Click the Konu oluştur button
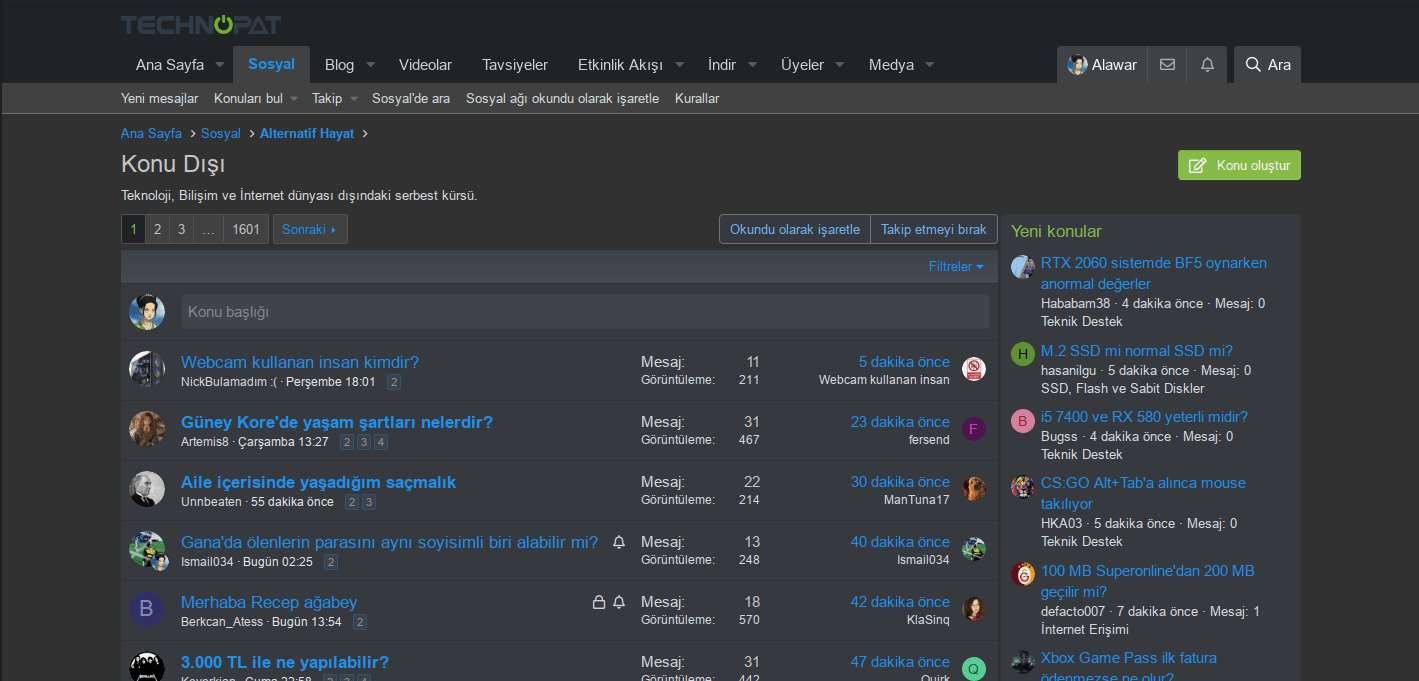Viewport: 1419px width, 681px height. click(x=1239, y=165)
